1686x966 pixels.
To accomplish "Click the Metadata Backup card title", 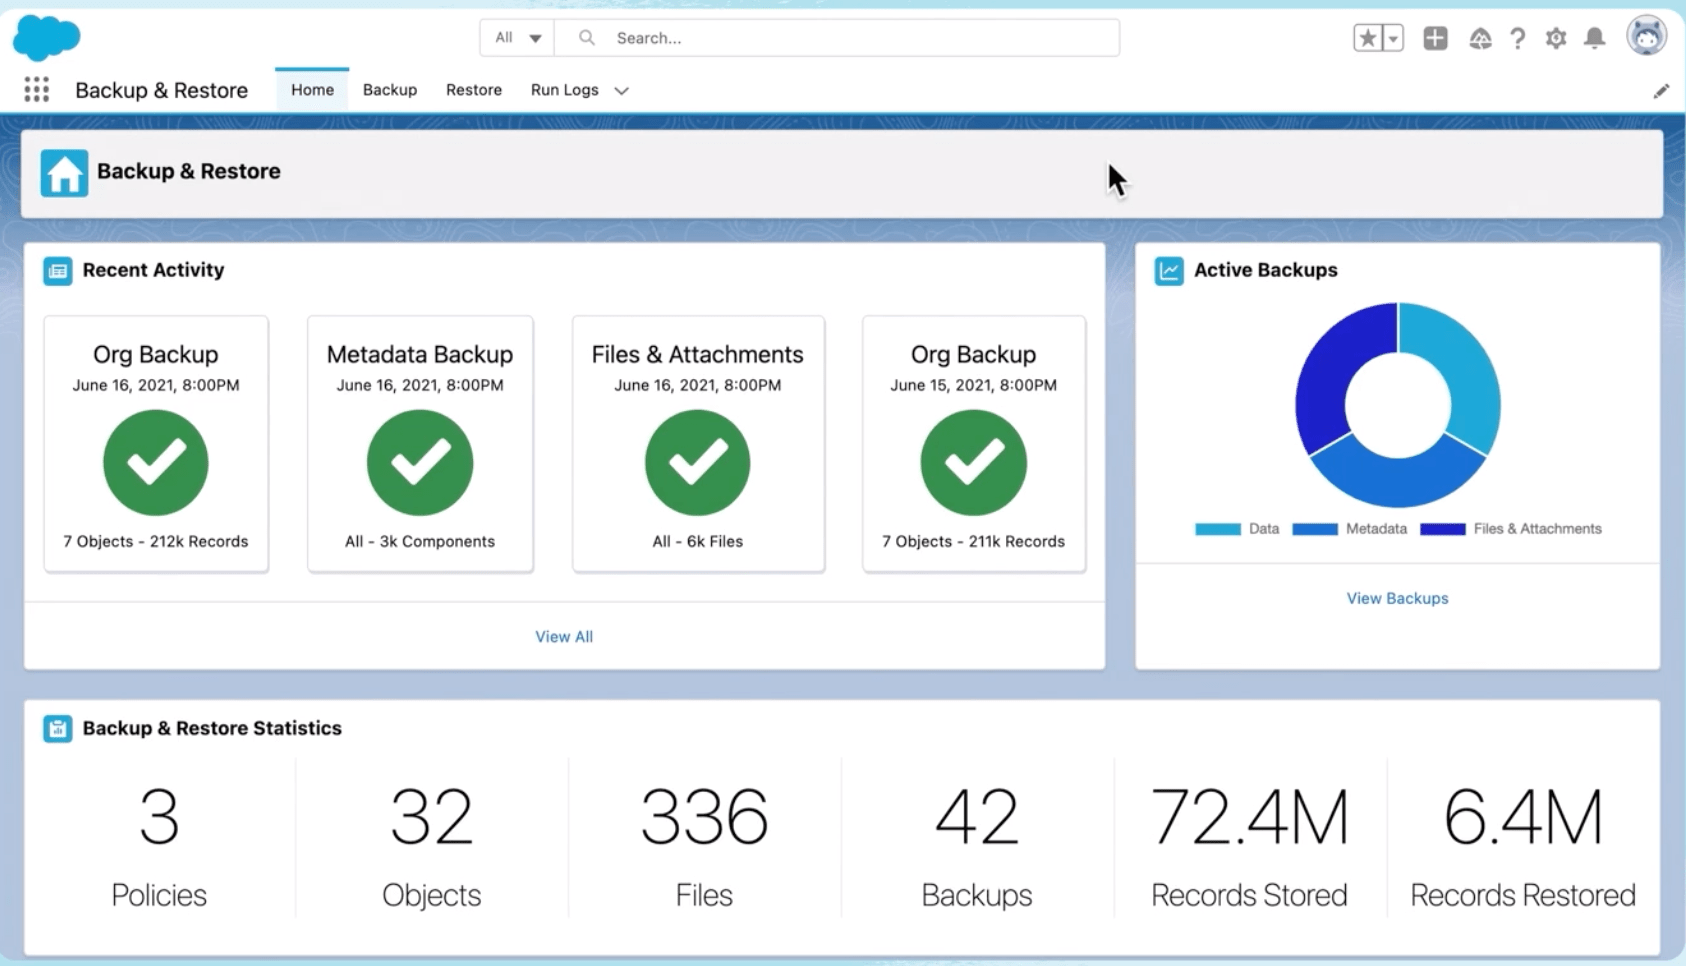I will (x=420, y=355).
